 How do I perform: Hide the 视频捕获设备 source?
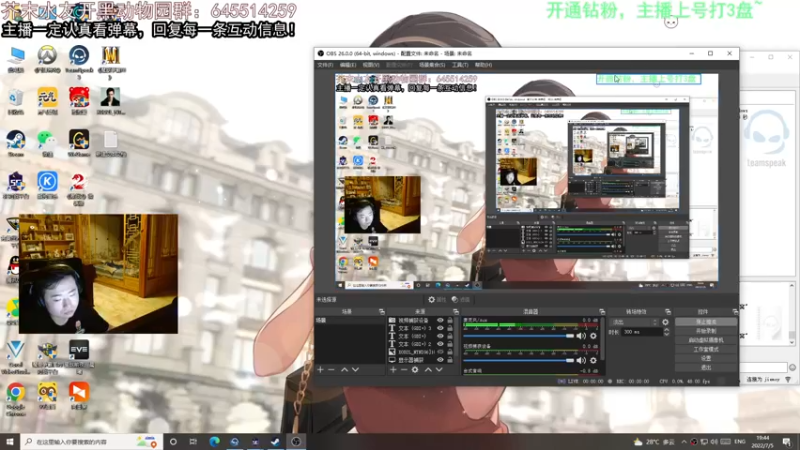click(x=440, y=320)
